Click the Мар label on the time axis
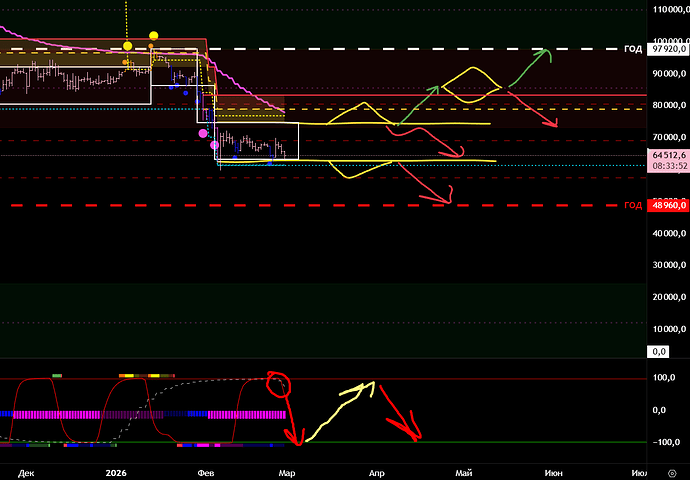 tap(287, 470)
